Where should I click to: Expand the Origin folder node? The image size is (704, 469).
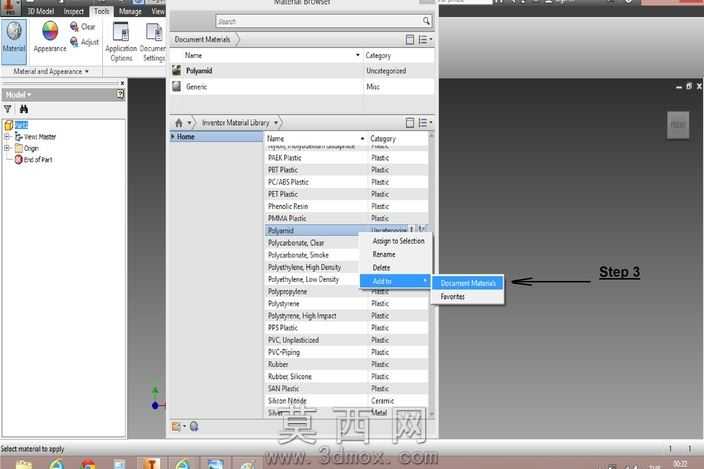7,148
